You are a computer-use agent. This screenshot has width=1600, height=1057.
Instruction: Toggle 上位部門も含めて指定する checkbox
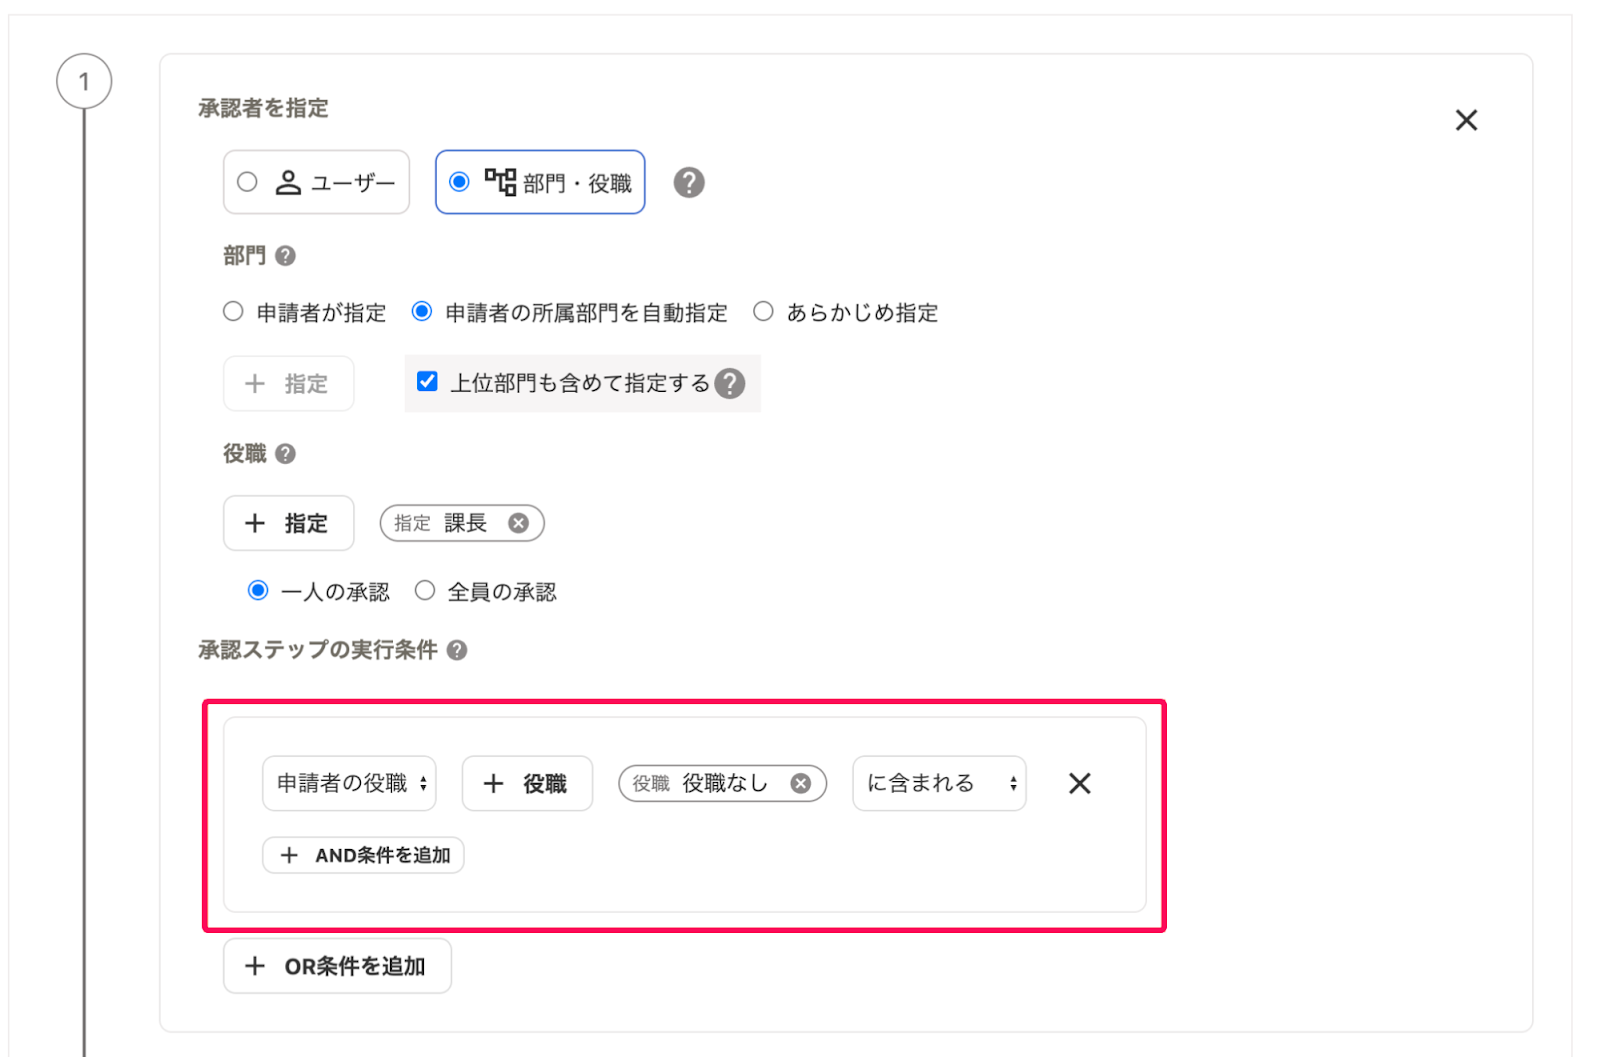coord(427,381)
